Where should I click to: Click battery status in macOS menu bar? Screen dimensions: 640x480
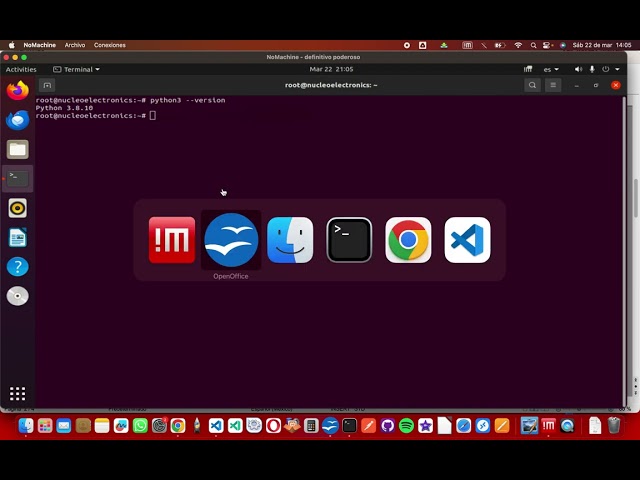(500, 45)
